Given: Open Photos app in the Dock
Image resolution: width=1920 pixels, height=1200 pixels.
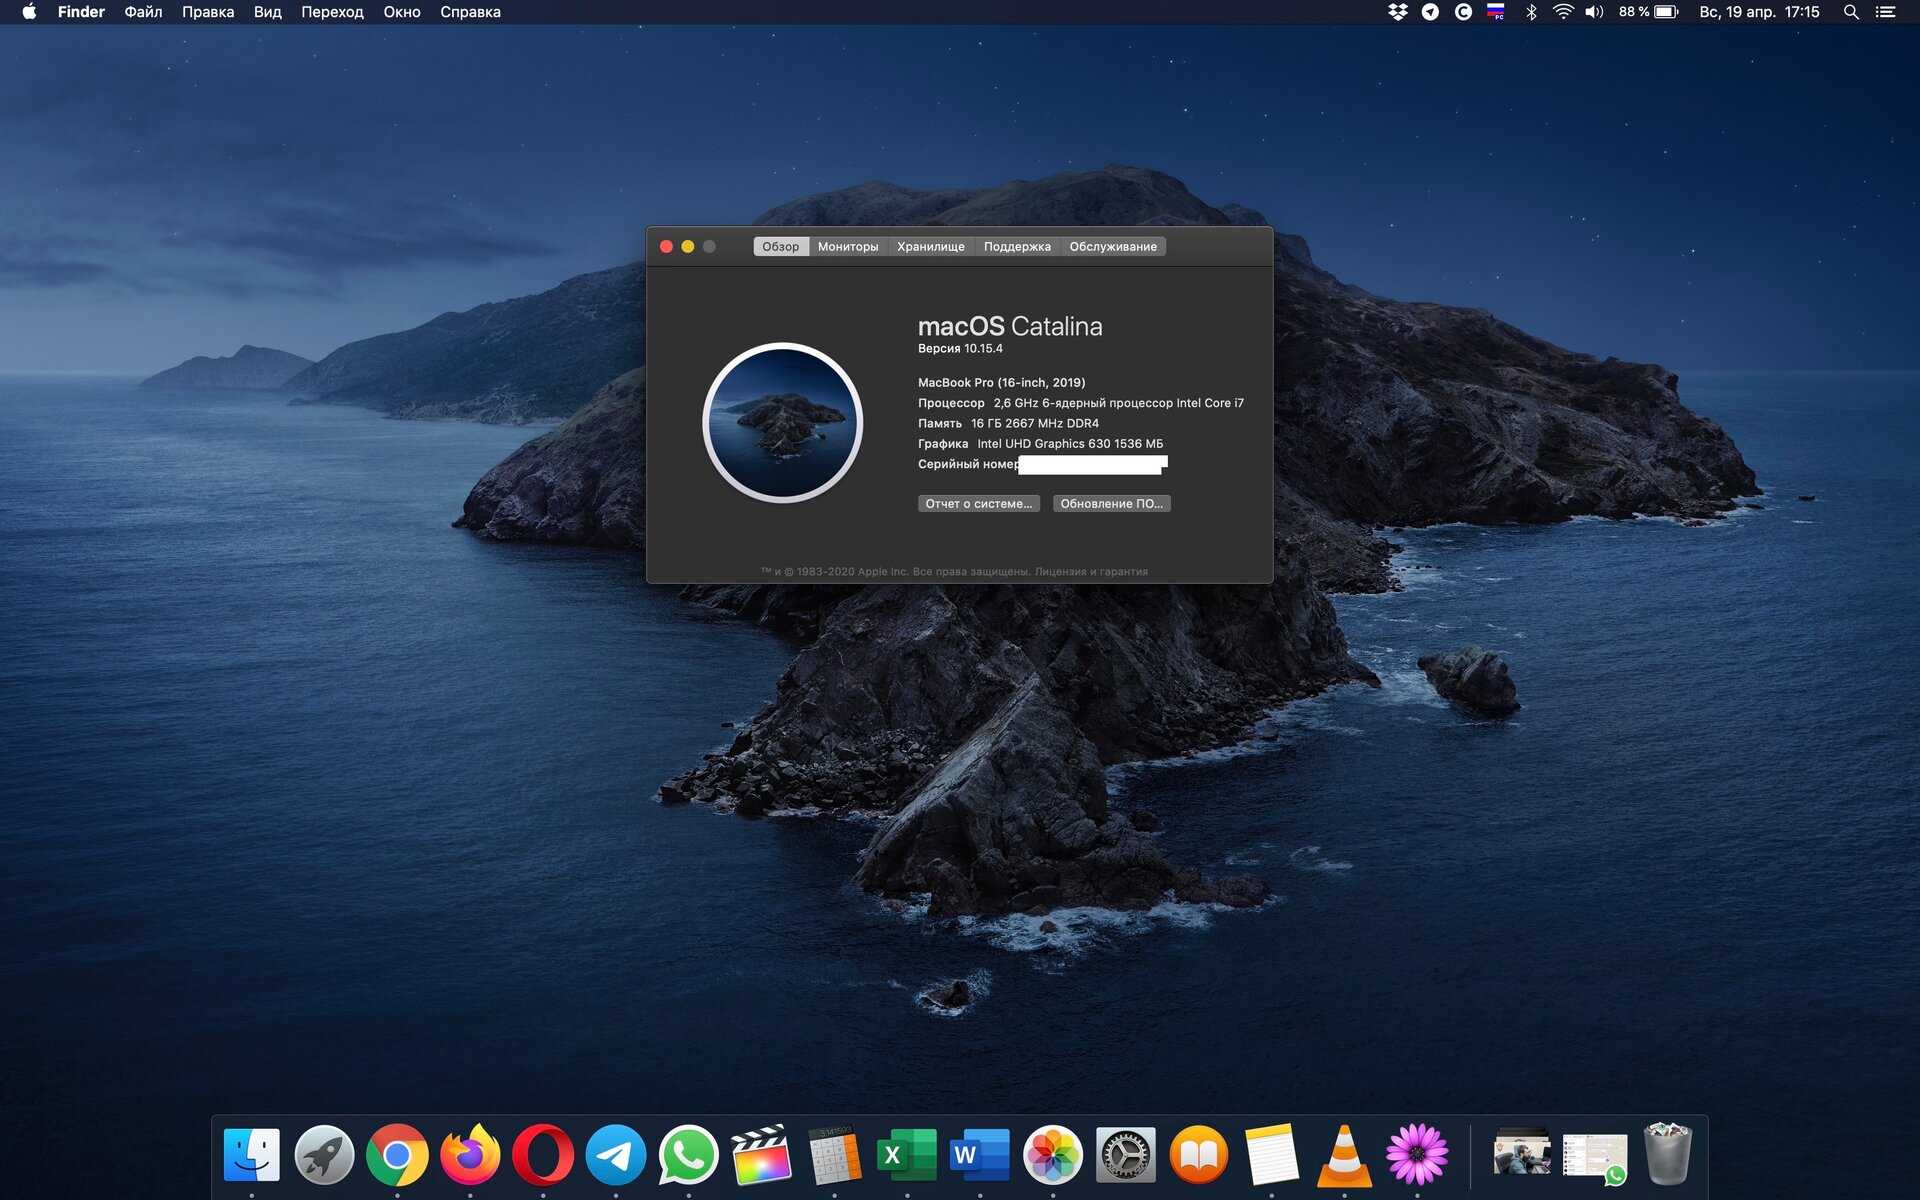Looking at the screenshot, I should point(1053,1155).
